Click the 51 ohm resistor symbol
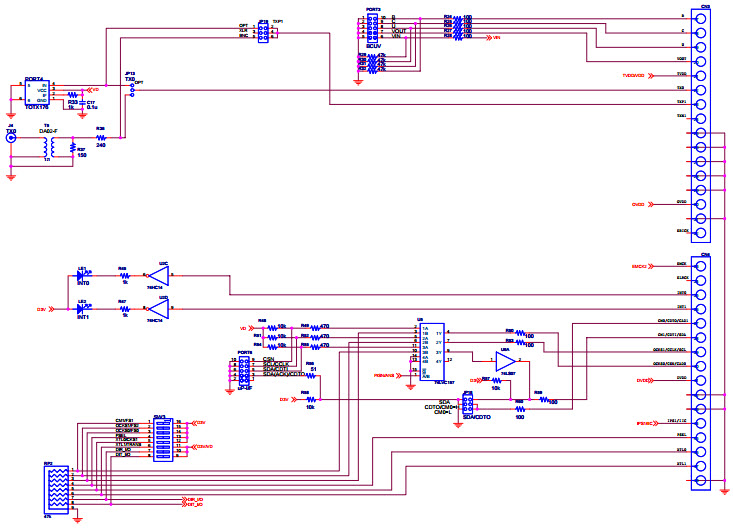 point(311,375)
